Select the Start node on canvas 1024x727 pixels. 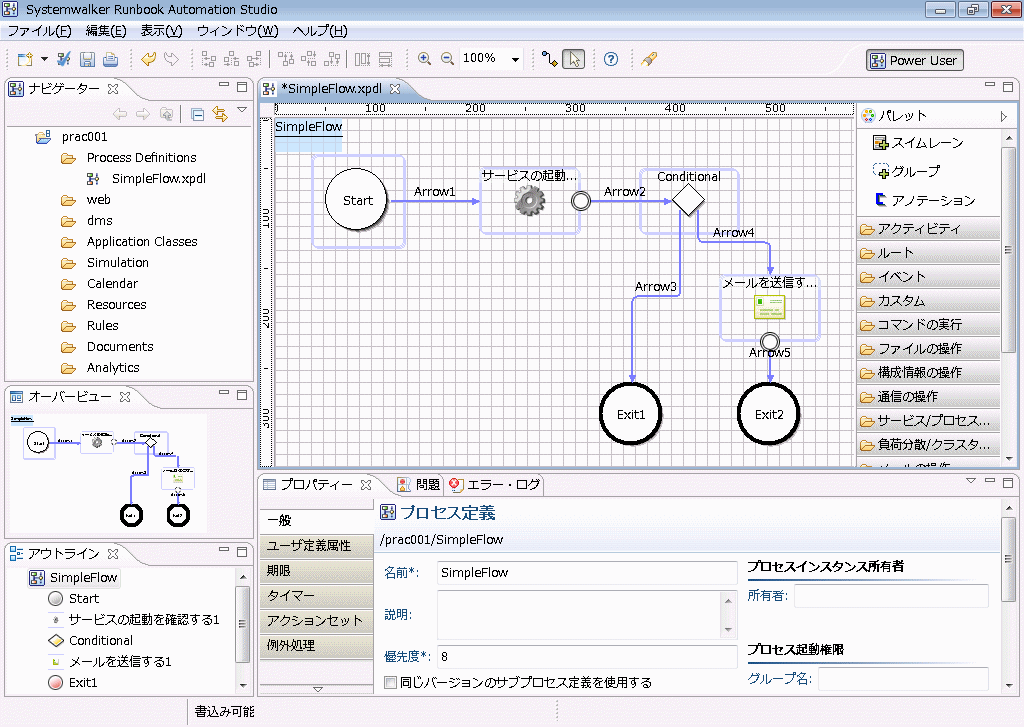pyautogui.click(x=357, y=200)
